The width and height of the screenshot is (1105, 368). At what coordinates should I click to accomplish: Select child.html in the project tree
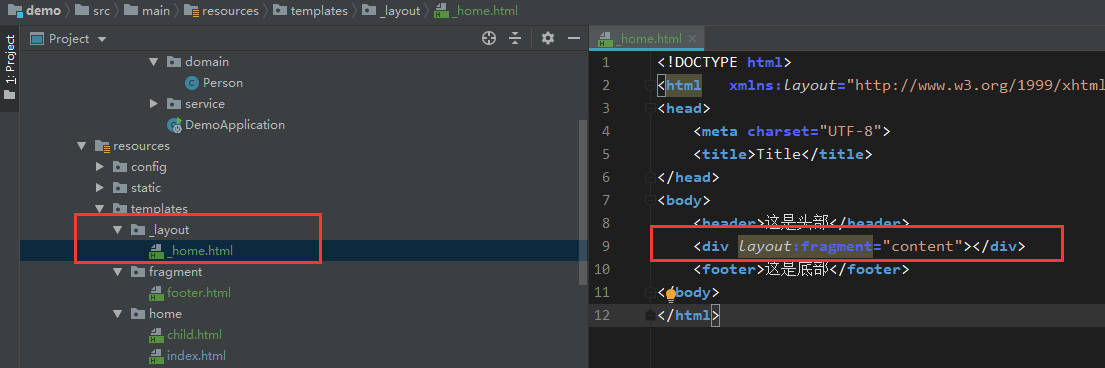(195, 334)
